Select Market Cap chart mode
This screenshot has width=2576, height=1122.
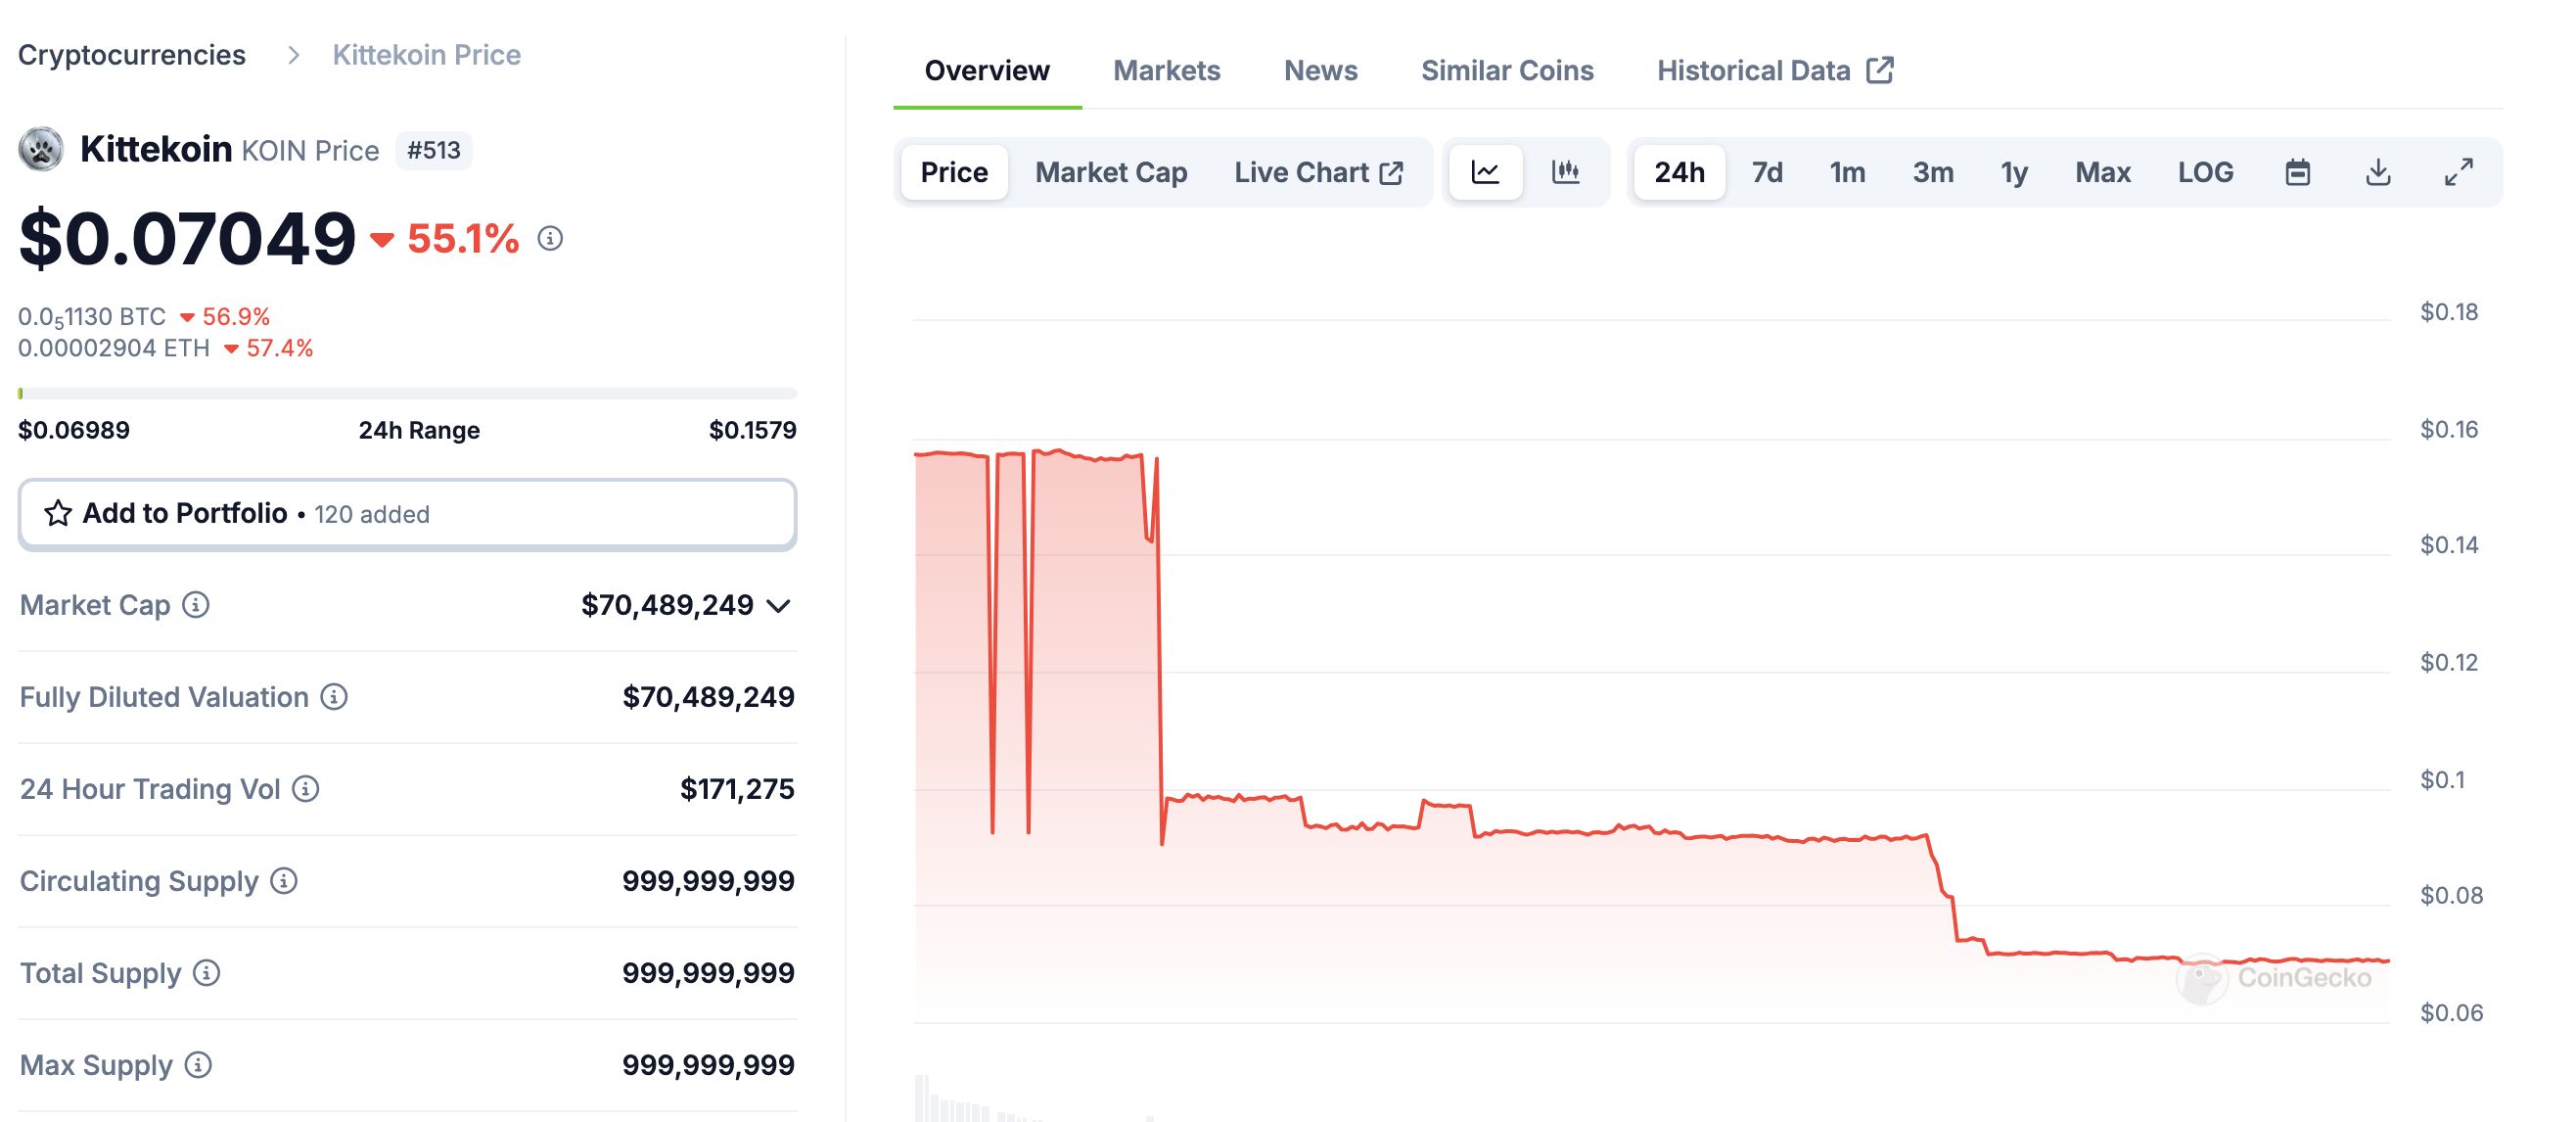pyautogui.click(x=1110, y=172)
